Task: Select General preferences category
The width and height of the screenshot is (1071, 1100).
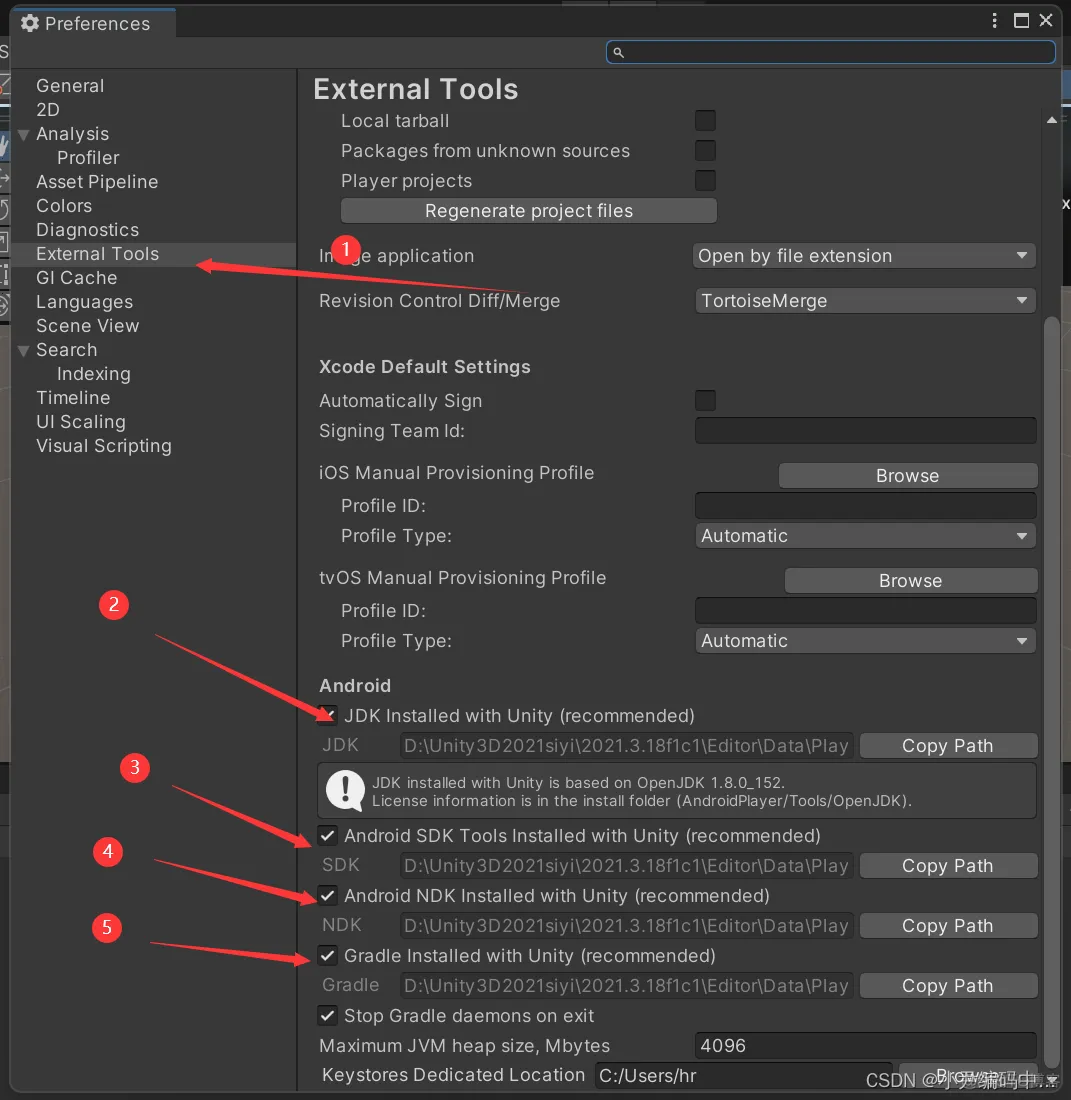Action: 70,86
